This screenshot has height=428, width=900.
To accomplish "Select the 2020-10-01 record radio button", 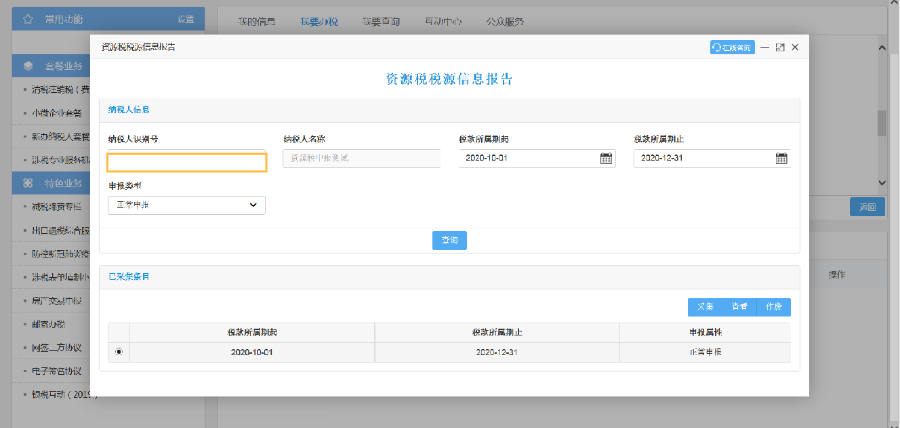I will coord(120,352).
